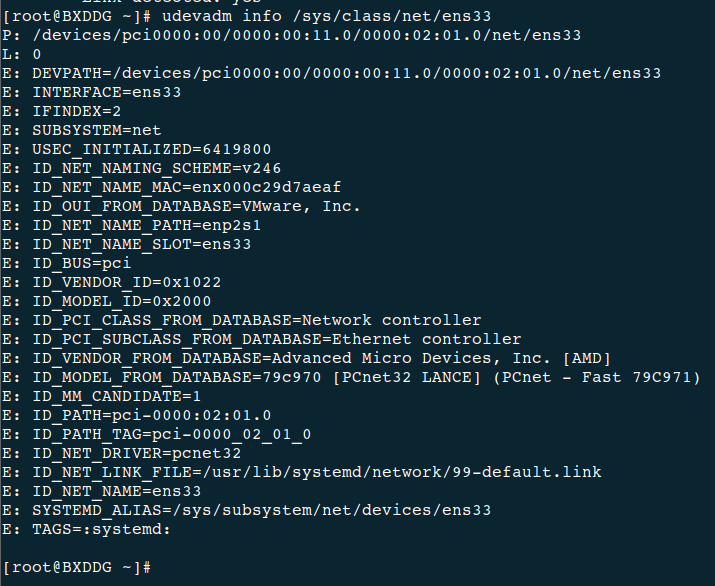The height and width of the screenshot is (586, 715).
Task: Click the USEC_INITIALIZED value line
Action: click(151, 149)
